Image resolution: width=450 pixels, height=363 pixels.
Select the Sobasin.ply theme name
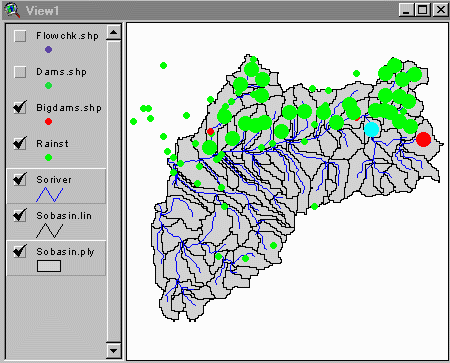click(65, 252)
